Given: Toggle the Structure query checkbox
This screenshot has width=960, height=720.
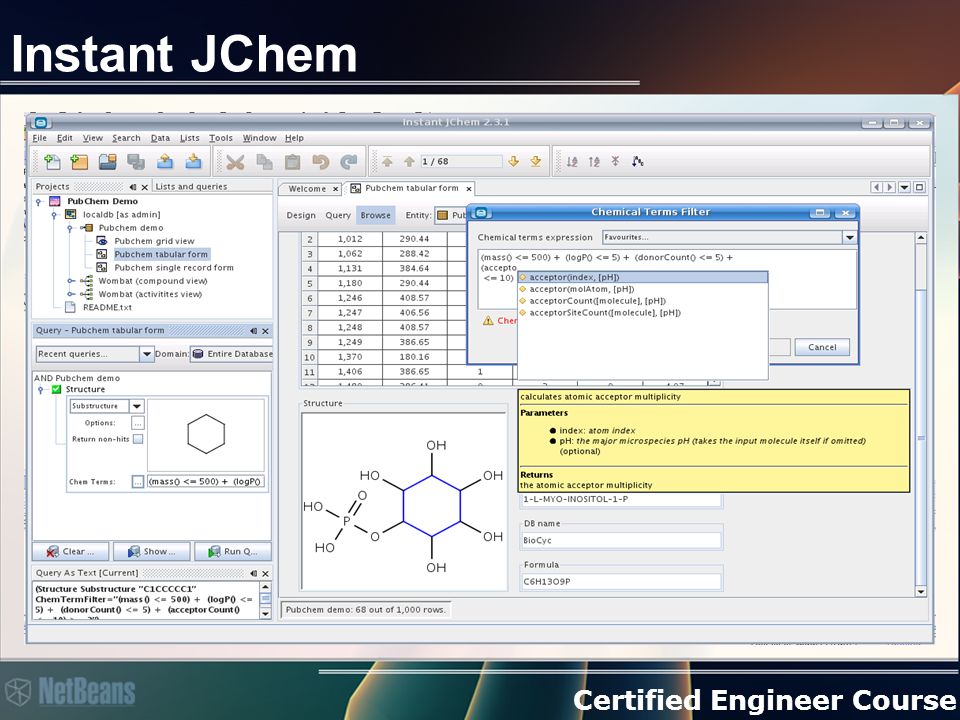Looking at the screenshot, I should coord(56,389).
